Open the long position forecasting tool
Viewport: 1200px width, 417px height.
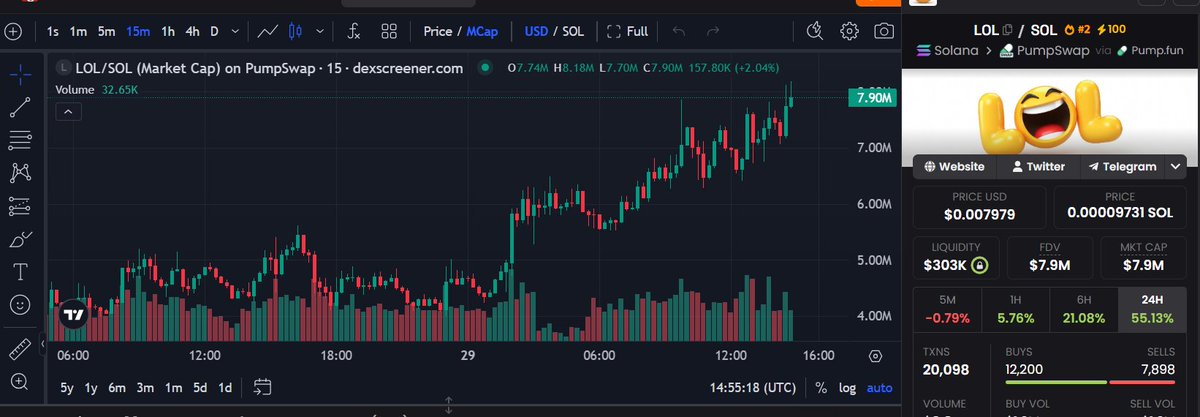pos(20,207)
